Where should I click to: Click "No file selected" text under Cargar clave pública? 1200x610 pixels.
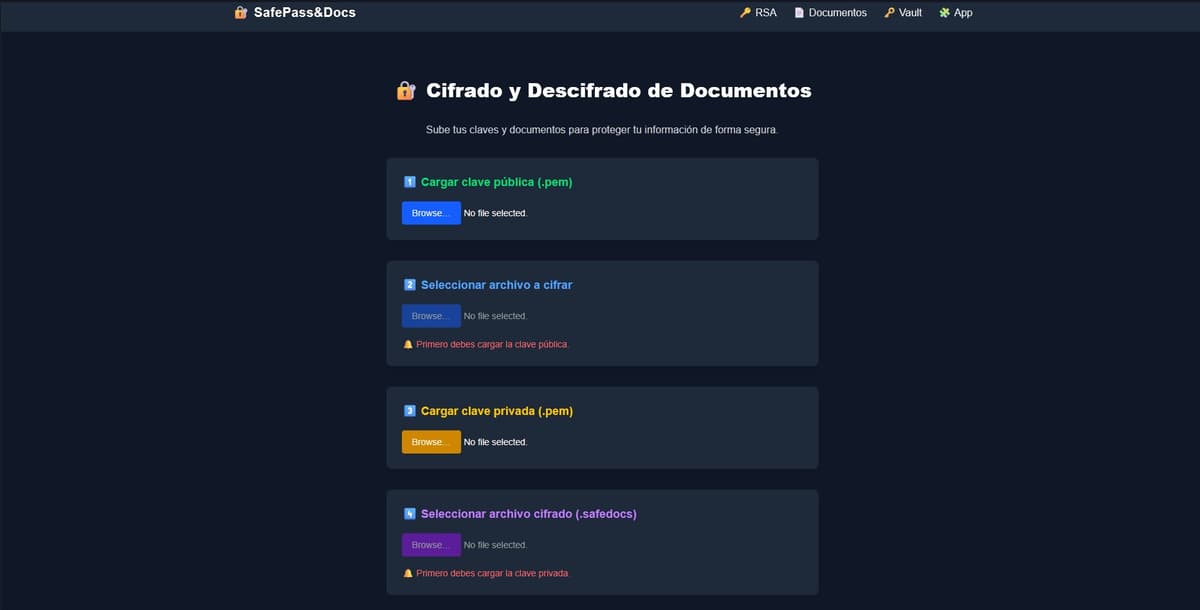495,213
